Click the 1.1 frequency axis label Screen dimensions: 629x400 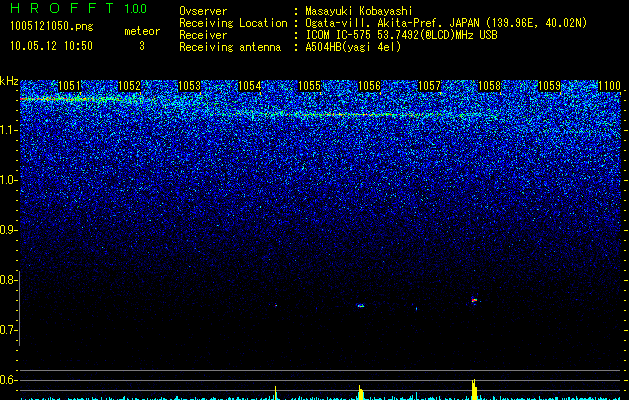[x=8, y=130]
